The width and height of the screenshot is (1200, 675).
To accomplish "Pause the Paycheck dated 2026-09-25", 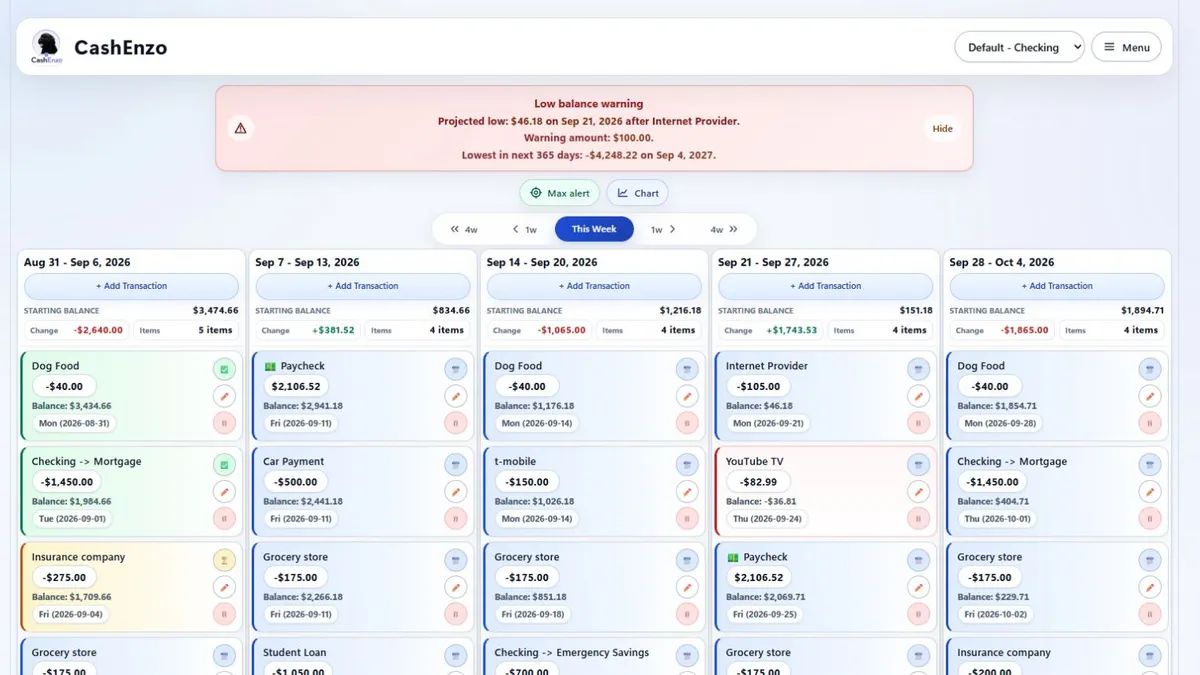I will click(919, 614).
